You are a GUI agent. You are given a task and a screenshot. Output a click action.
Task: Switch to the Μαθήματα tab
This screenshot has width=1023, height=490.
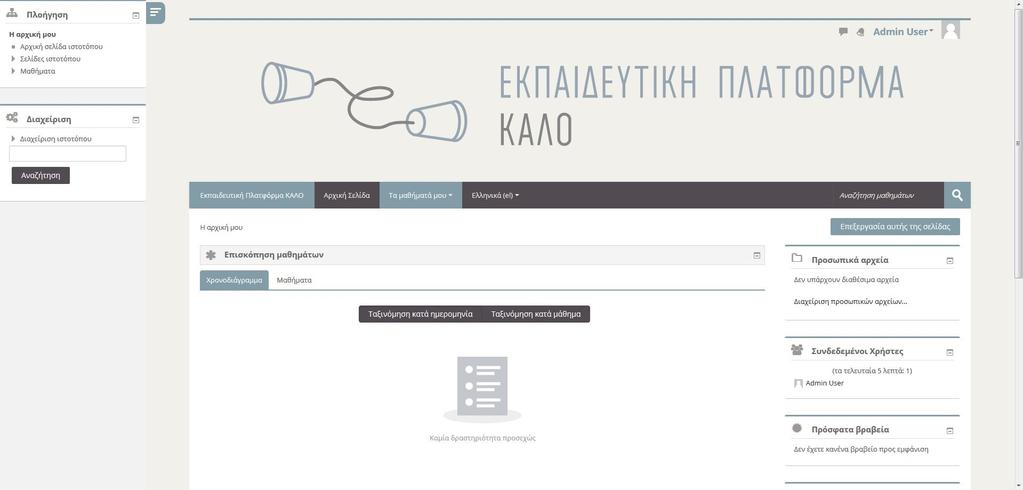click(x=294, y=280)
